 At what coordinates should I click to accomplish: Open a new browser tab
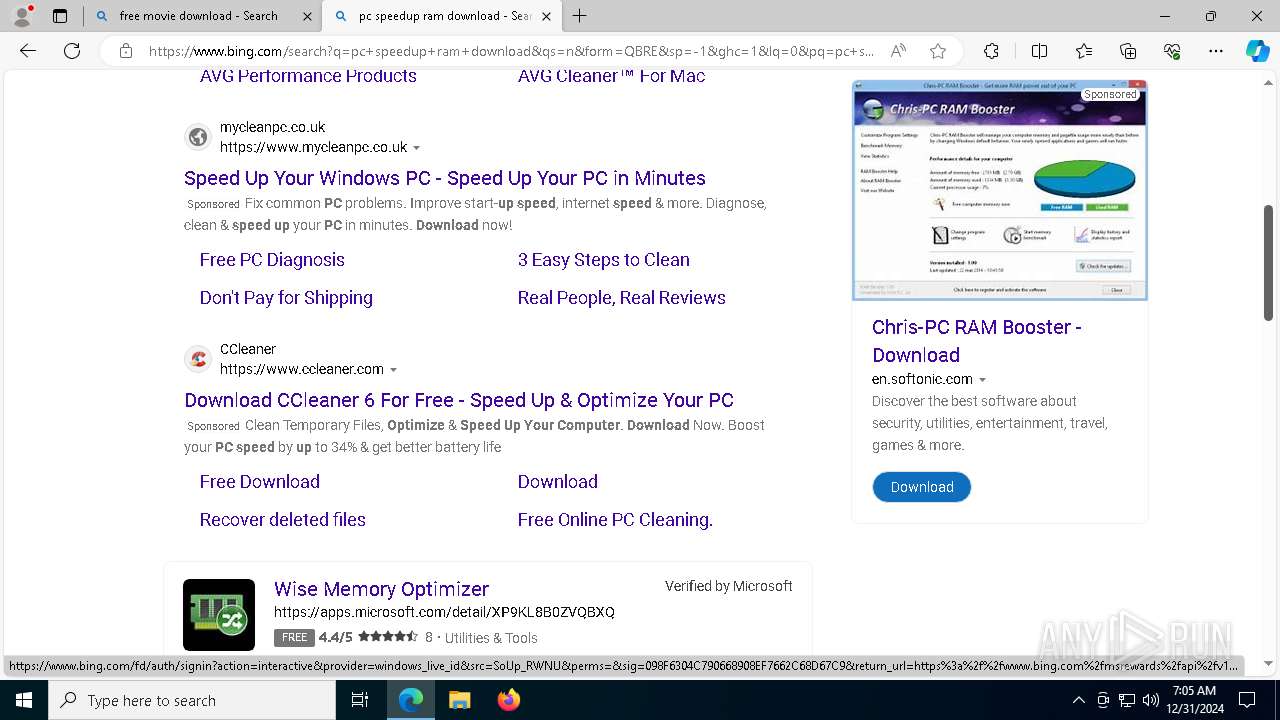point(580,16)
